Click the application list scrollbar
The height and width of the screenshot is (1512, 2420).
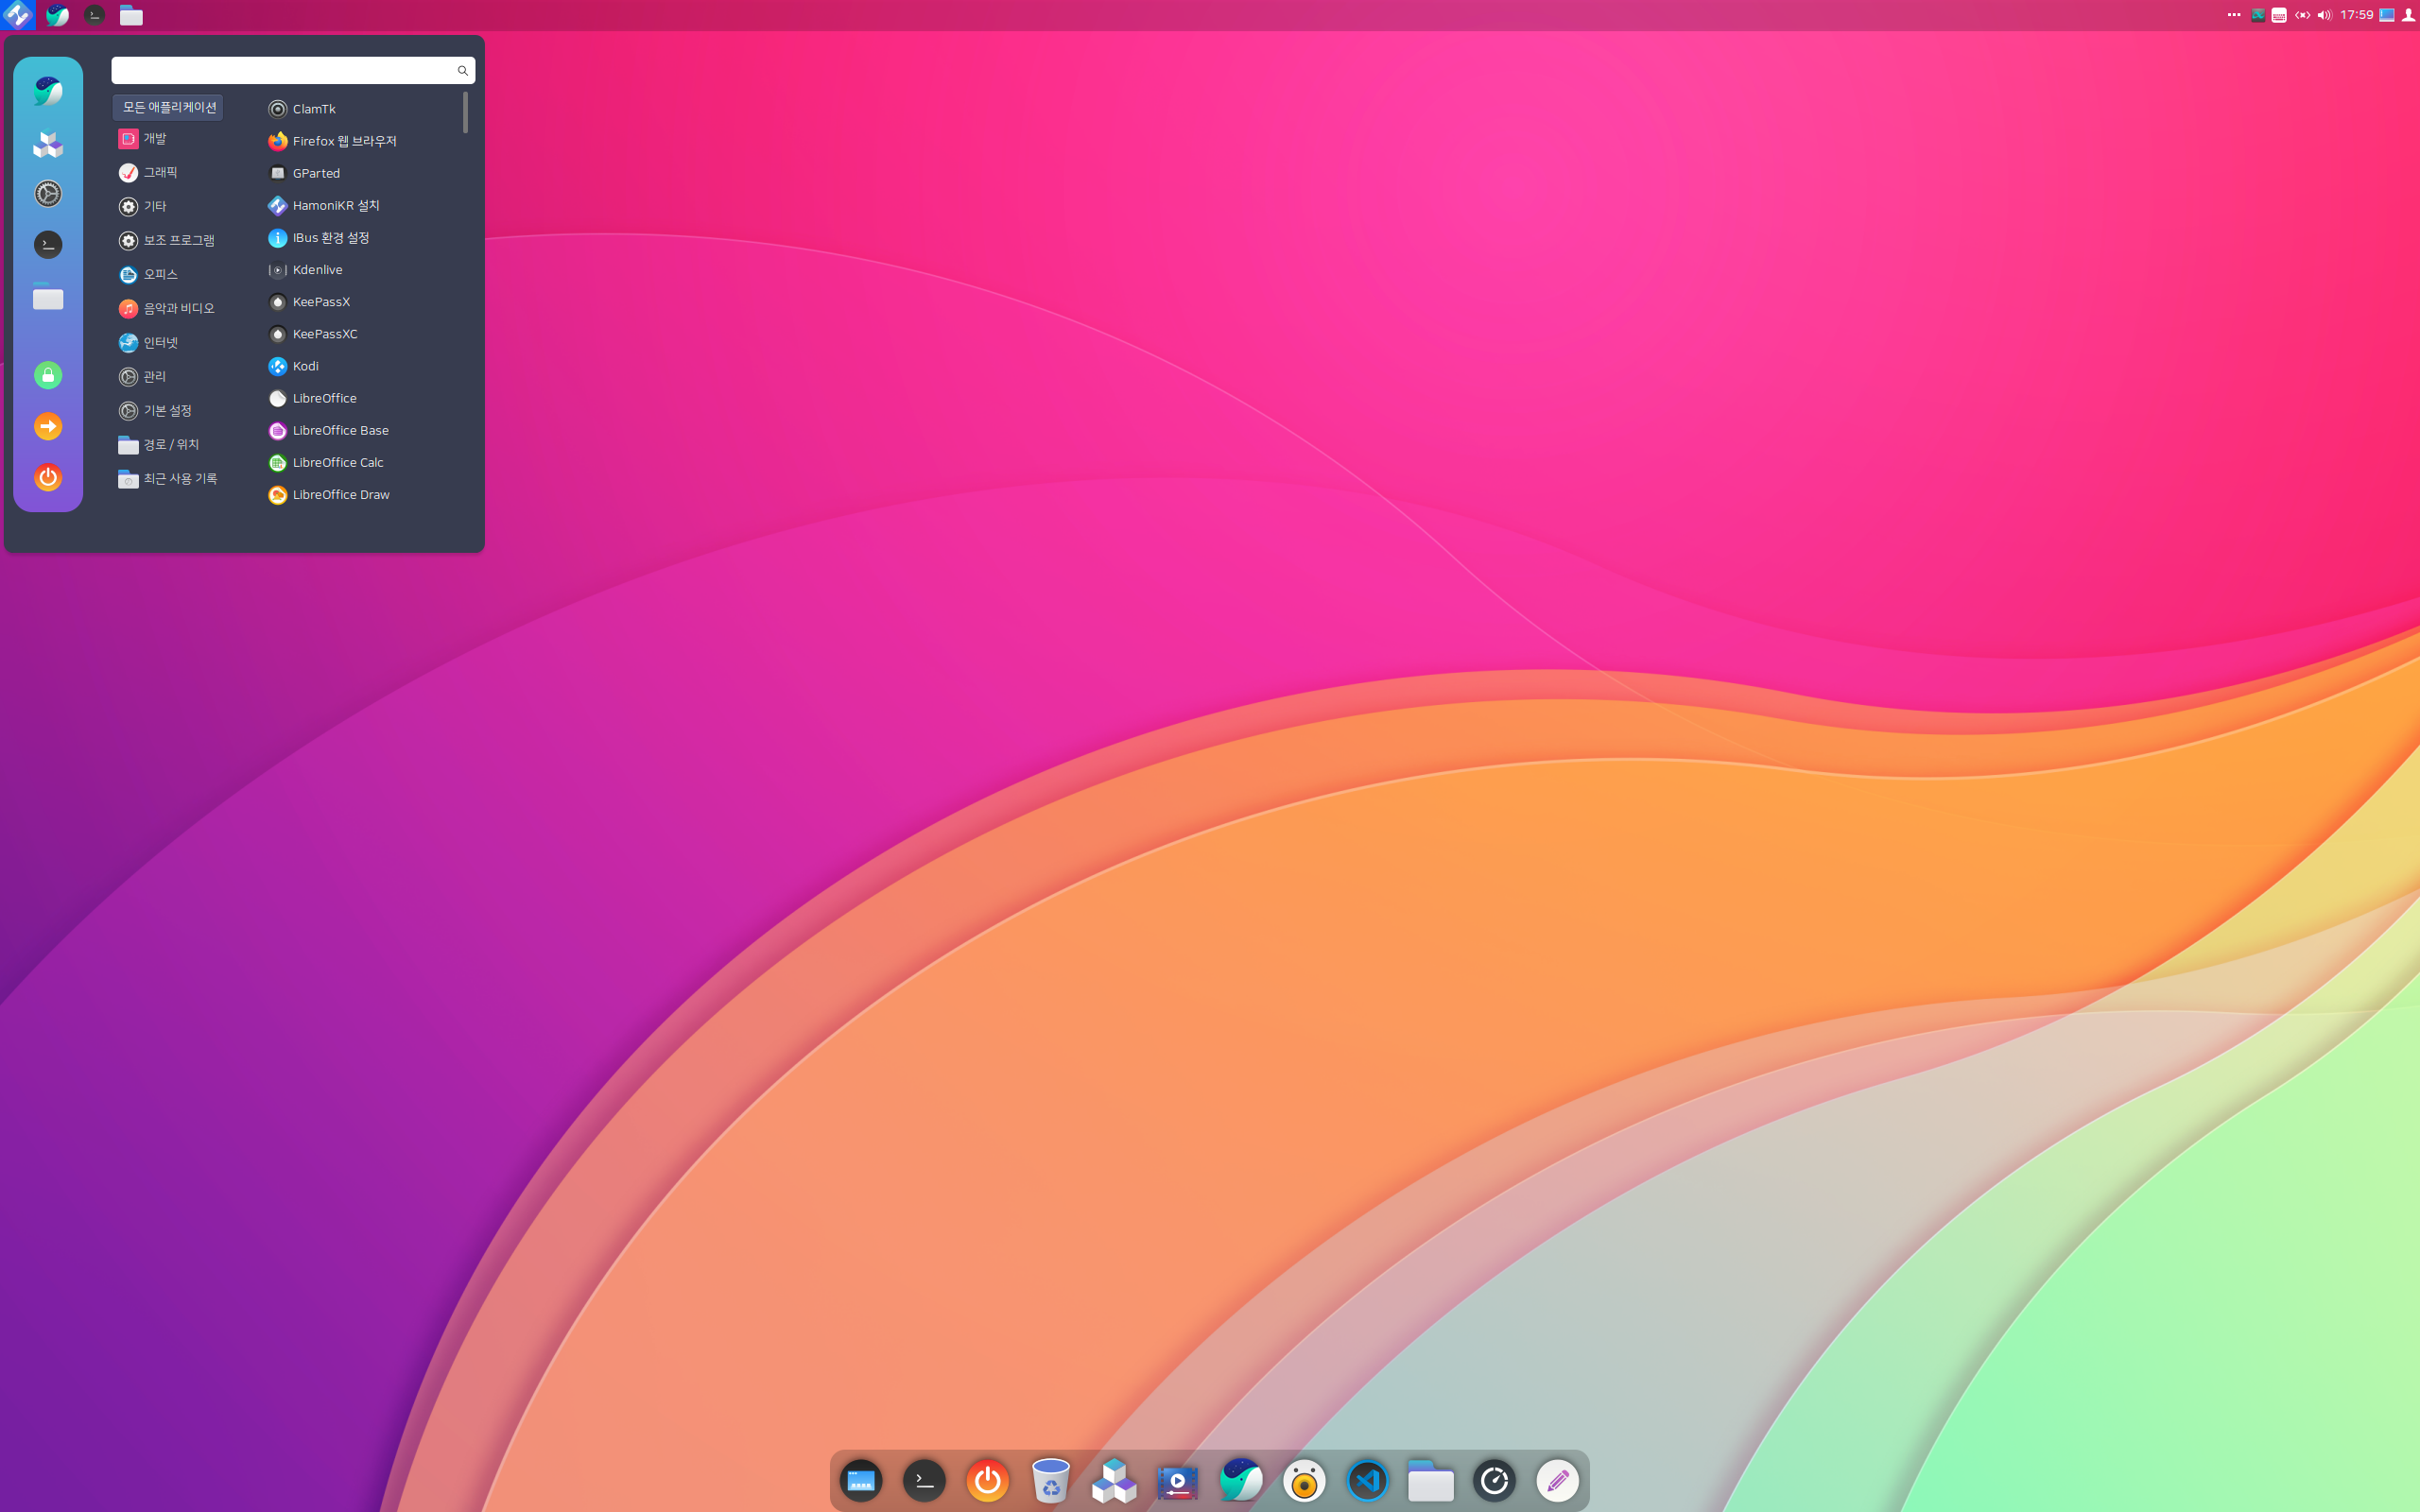(x=465, y=112)
